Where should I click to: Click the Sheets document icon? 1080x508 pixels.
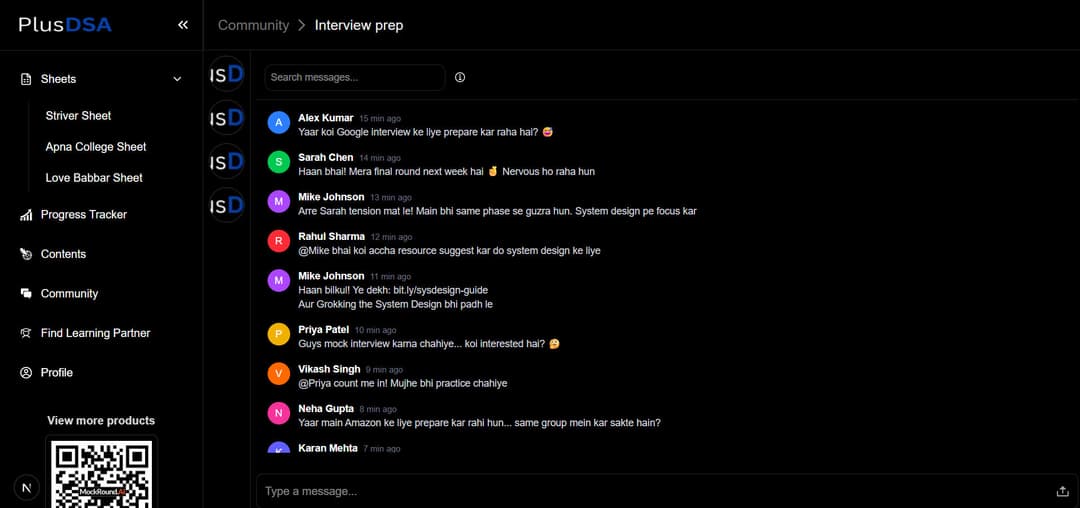point(26,79)
